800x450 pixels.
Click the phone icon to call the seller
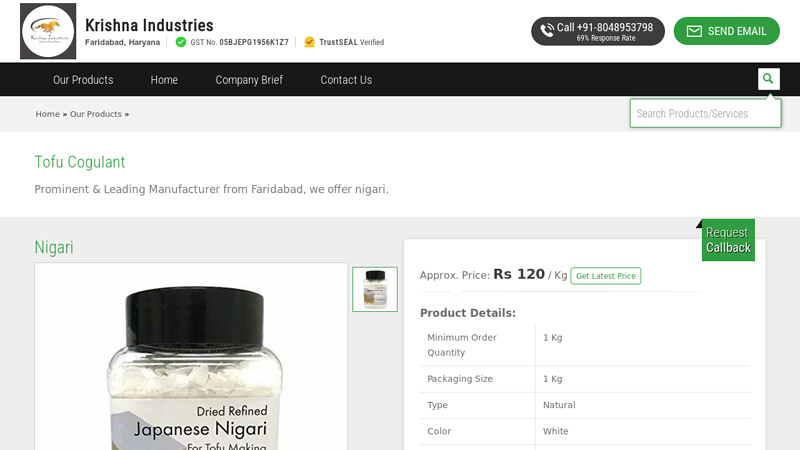coord(547,31)
